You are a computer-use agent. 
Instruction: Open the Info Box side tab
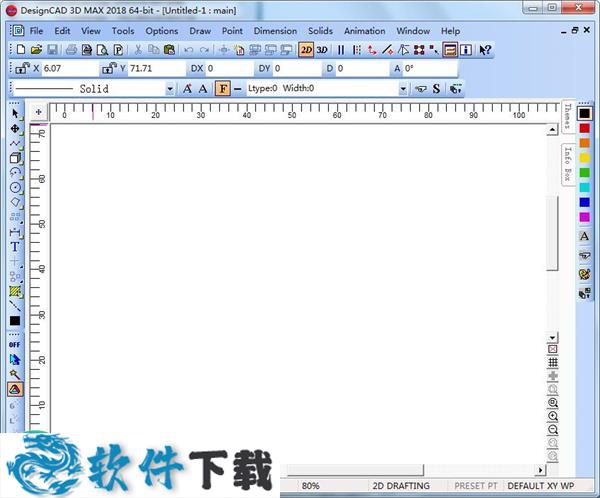tap(568, 164)
